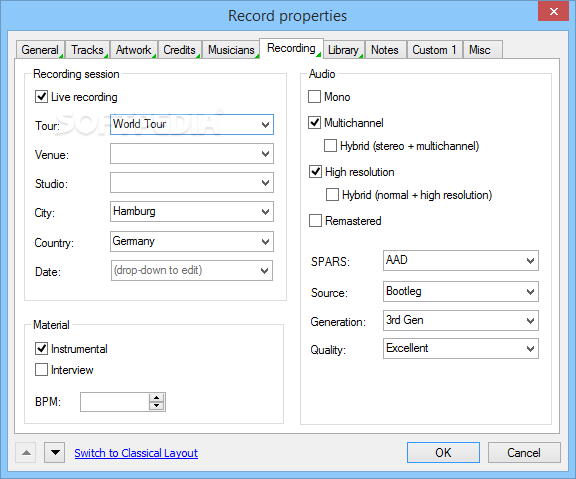Click the World Tour text in Tour field
This screenshot has height=479, width=576.
pos(139,124)
